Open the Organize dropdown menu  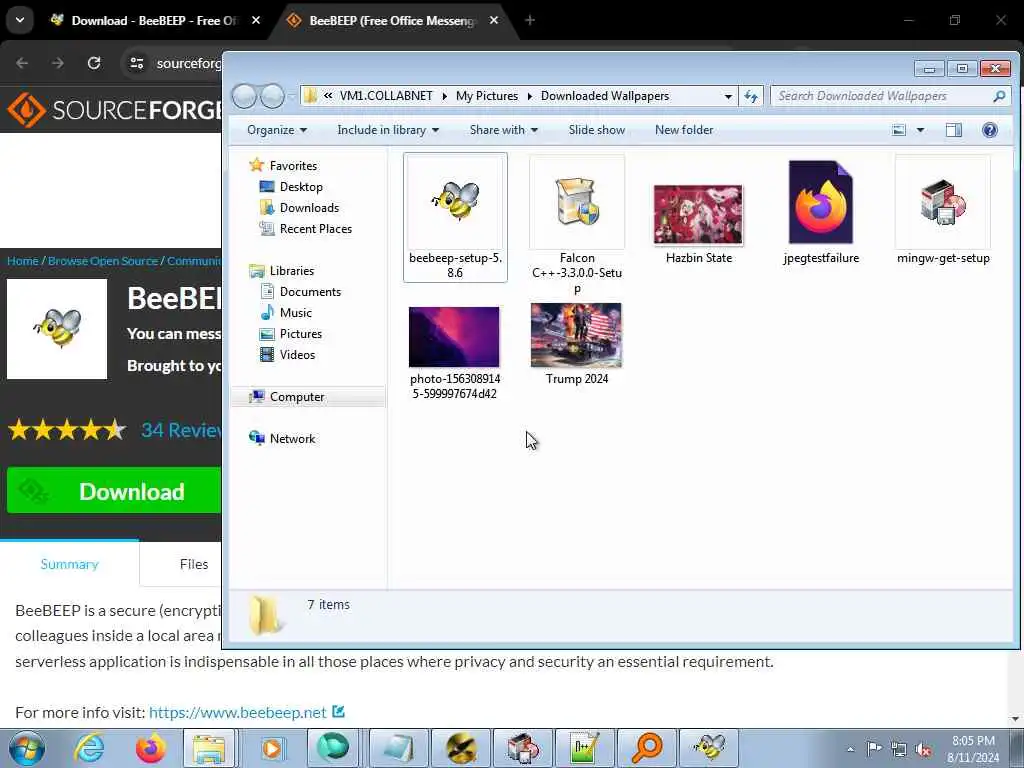[x=277, y=130]
